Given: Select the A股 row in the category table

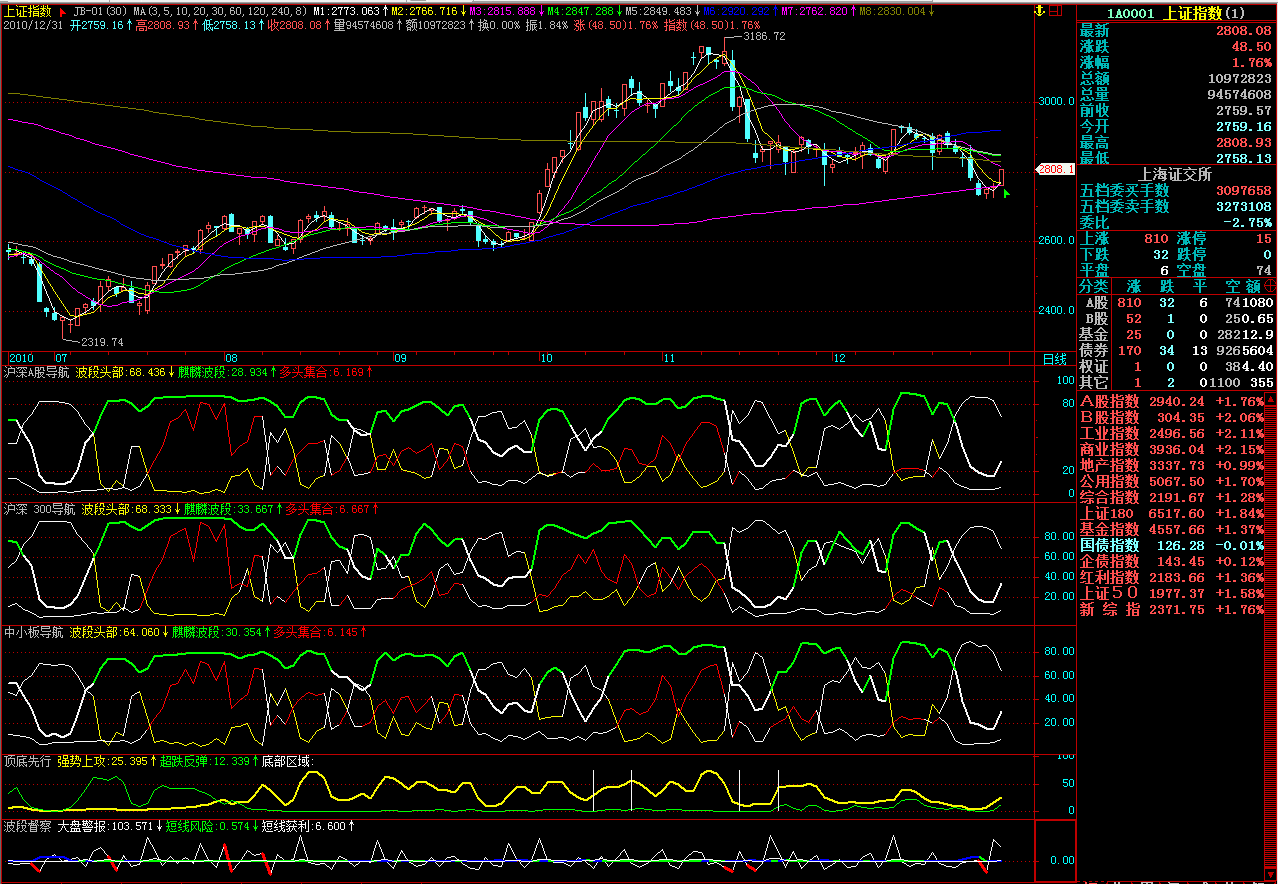Looking at the screenshot, I should [x=1177, y=302].
